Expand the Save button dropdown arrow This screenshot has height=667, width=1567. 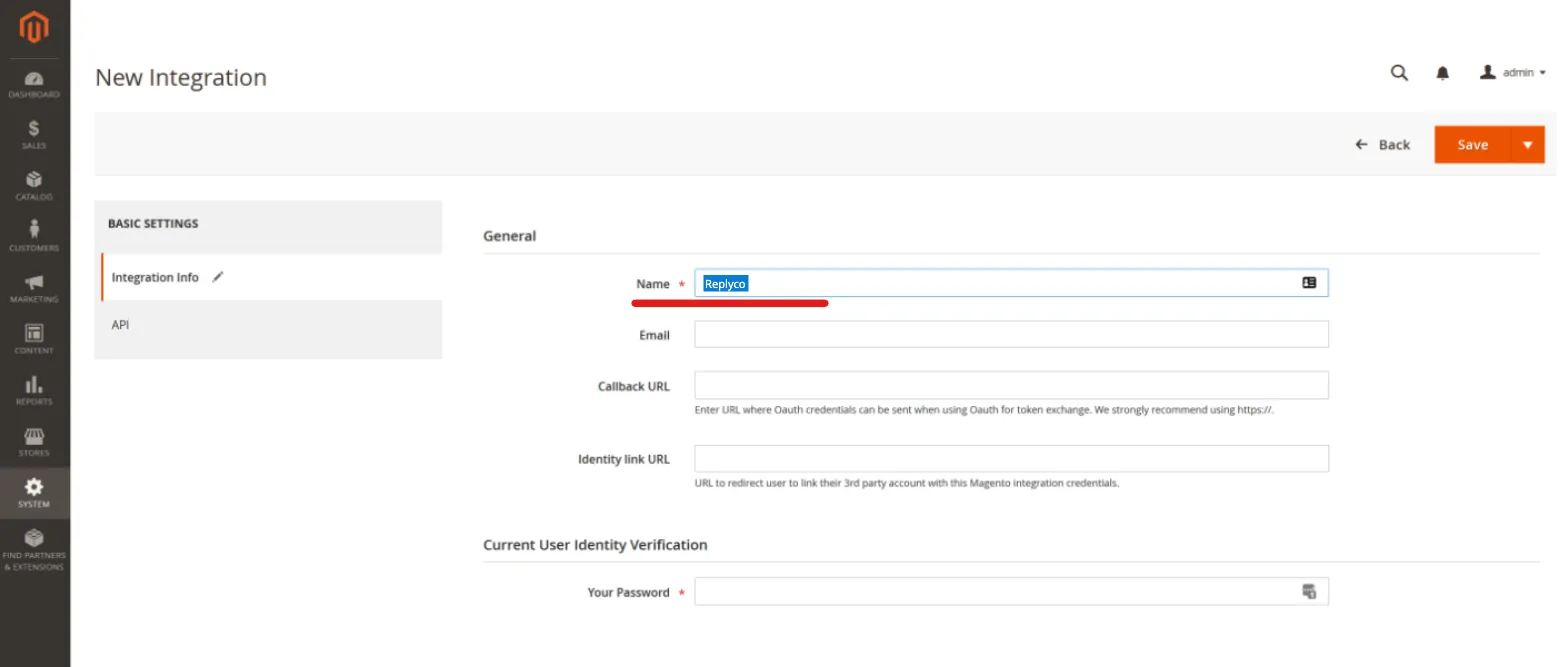tap(1527, 144)
